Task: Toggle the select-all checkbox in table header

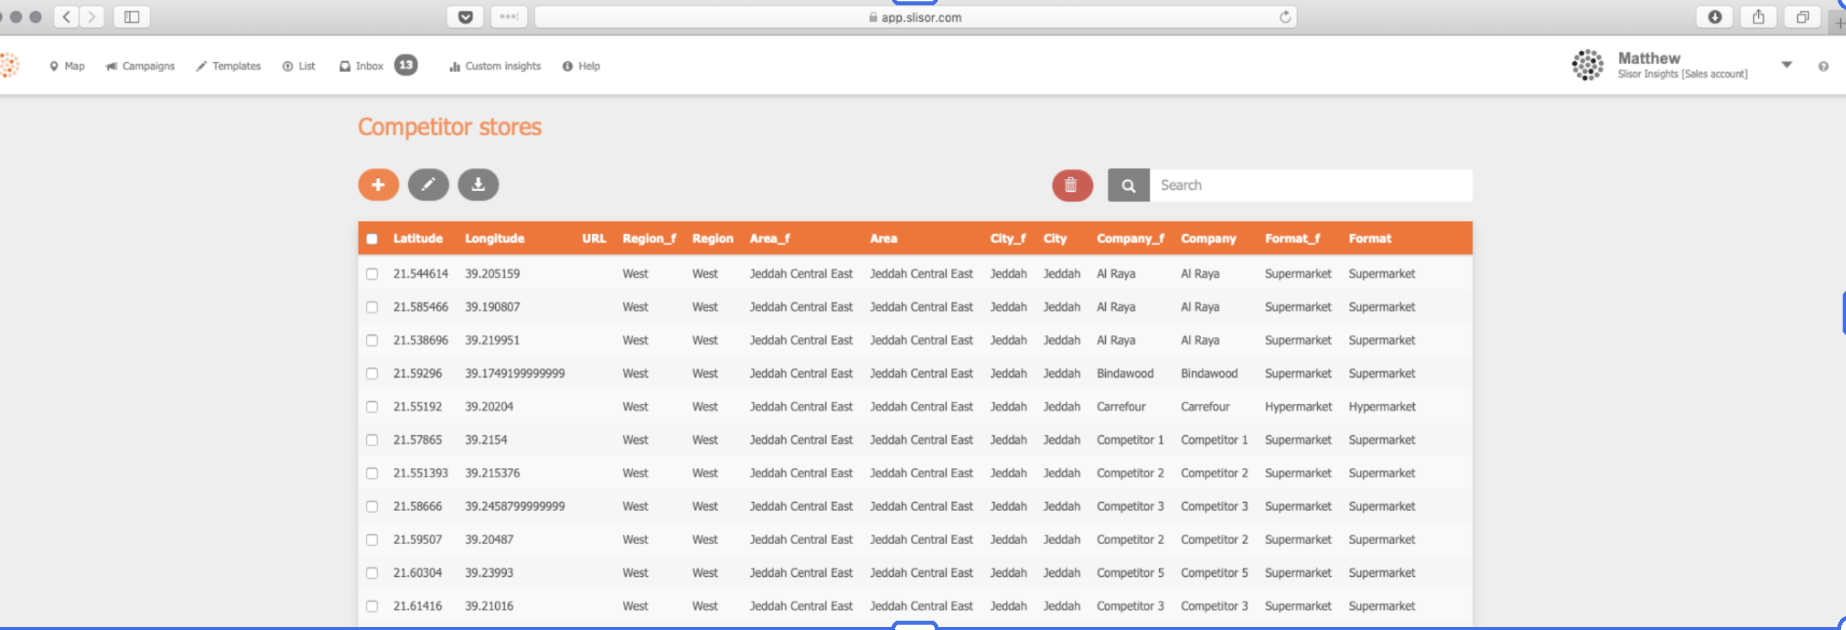Action: click(x=372, y=239)
